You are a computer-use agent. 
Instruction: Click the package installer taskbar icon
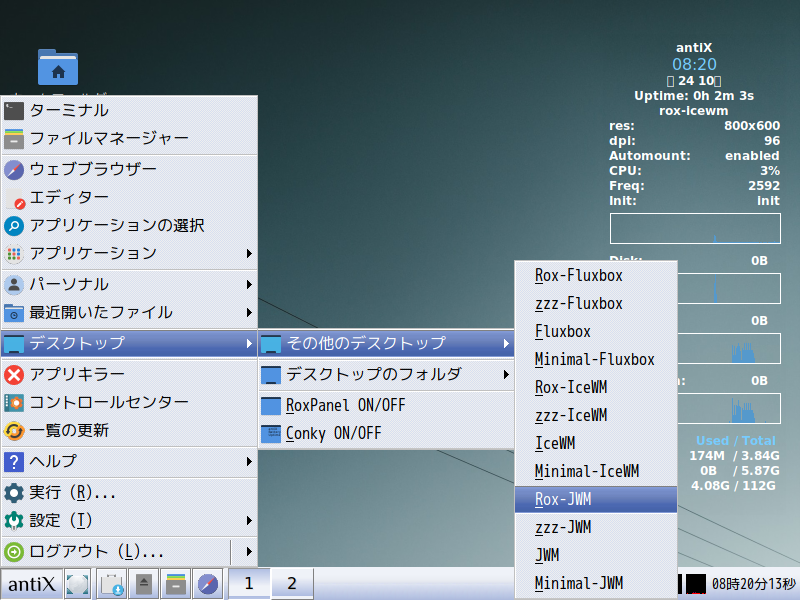coord(112,584)
